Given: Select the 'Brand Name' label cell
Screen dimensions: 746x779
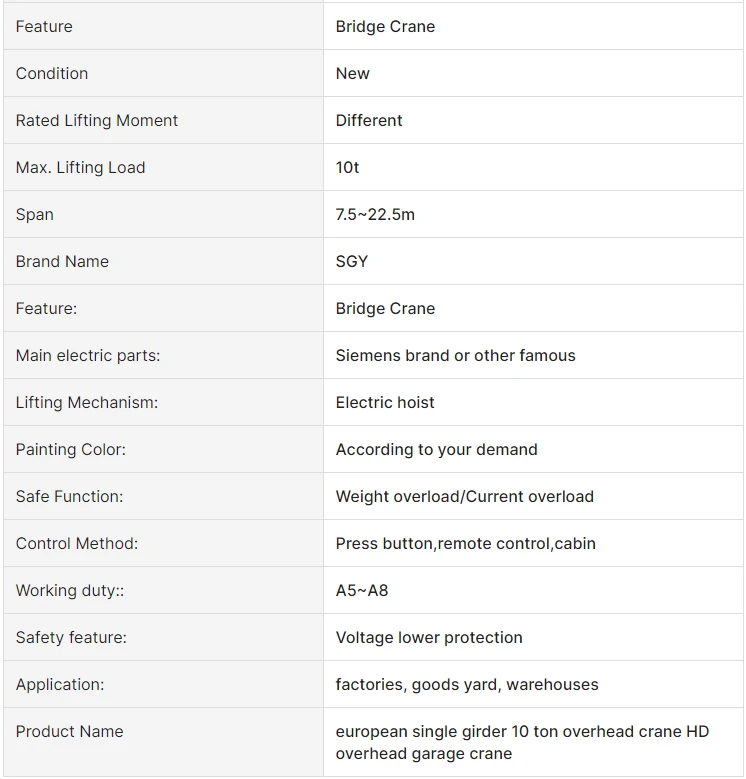Looking at the screenshot, I should (163, 261).
